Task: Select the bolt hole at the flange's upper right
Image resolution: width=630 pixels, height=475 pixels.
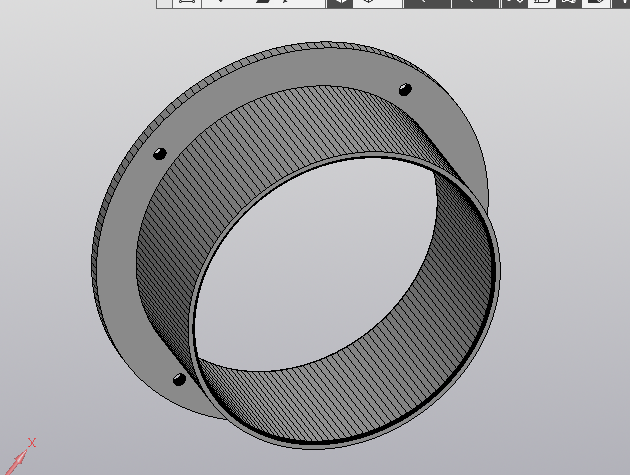Action: (x=405, y=89)
